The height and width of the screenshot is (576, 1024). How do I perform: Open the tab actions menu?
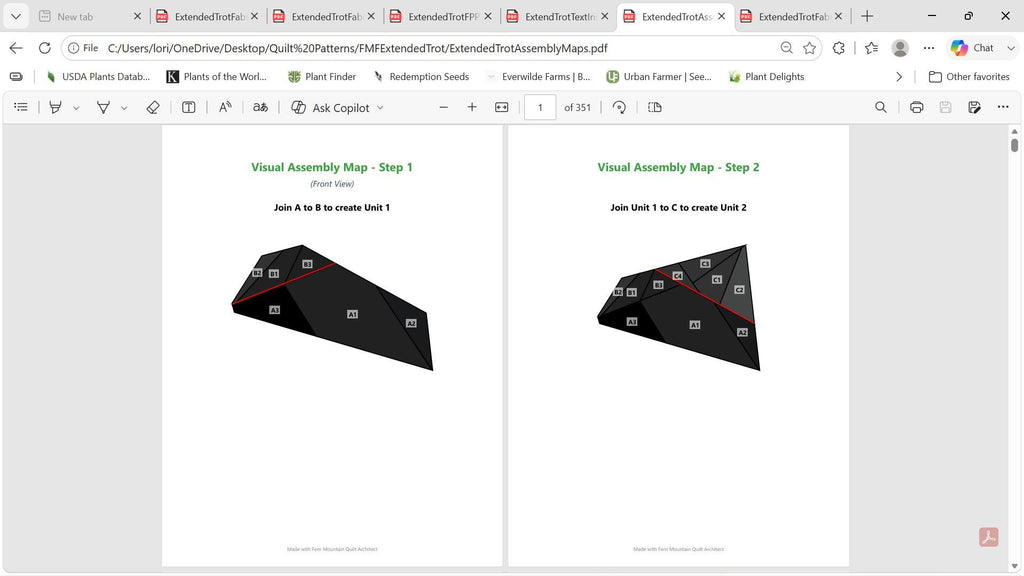[x=16, y=16]
